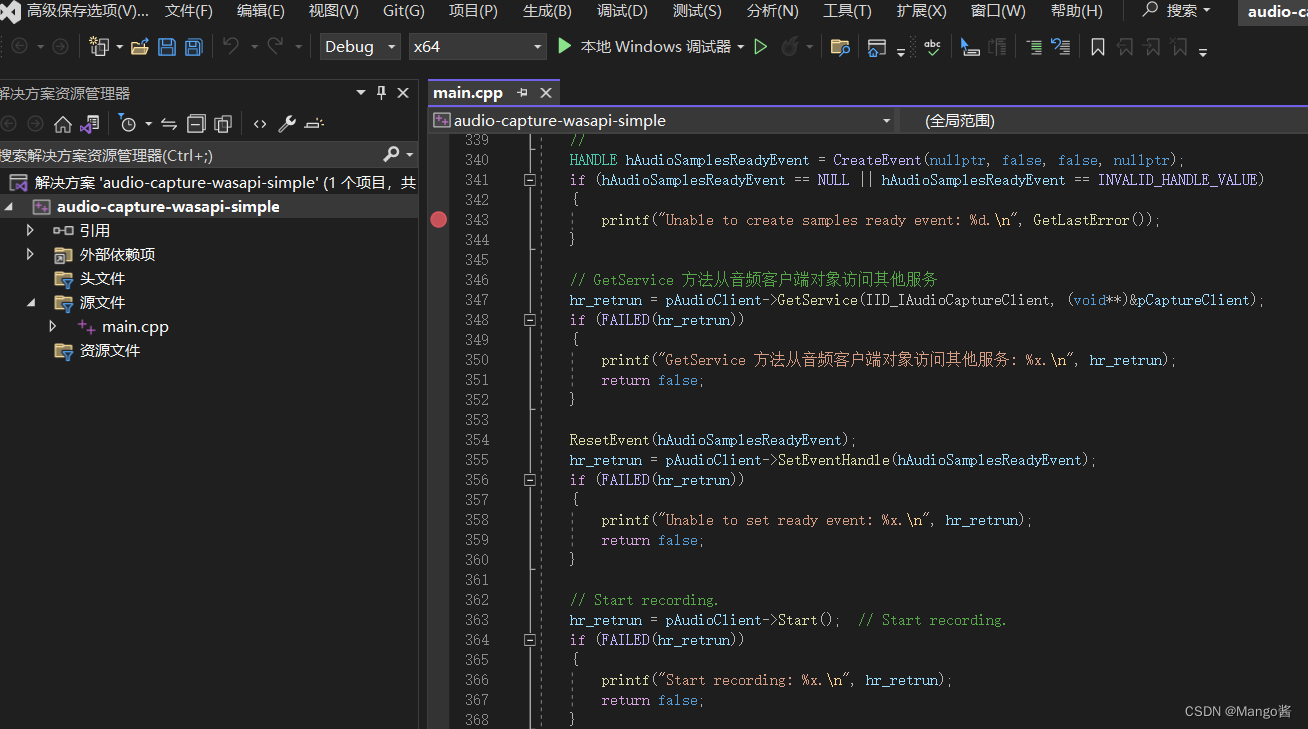1308x729 pixels.
Task: Open the 编辑(E) menu
Action: tap(260, 11)
